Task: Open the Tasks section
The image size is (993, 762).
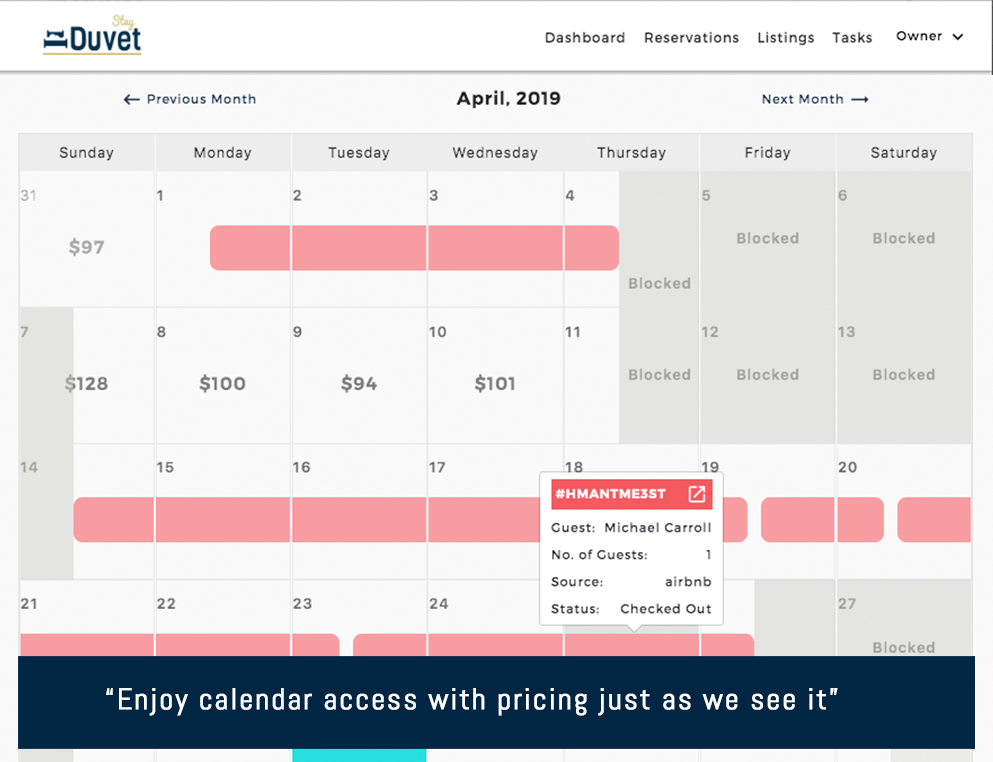Action: click(x=852, y=38)
